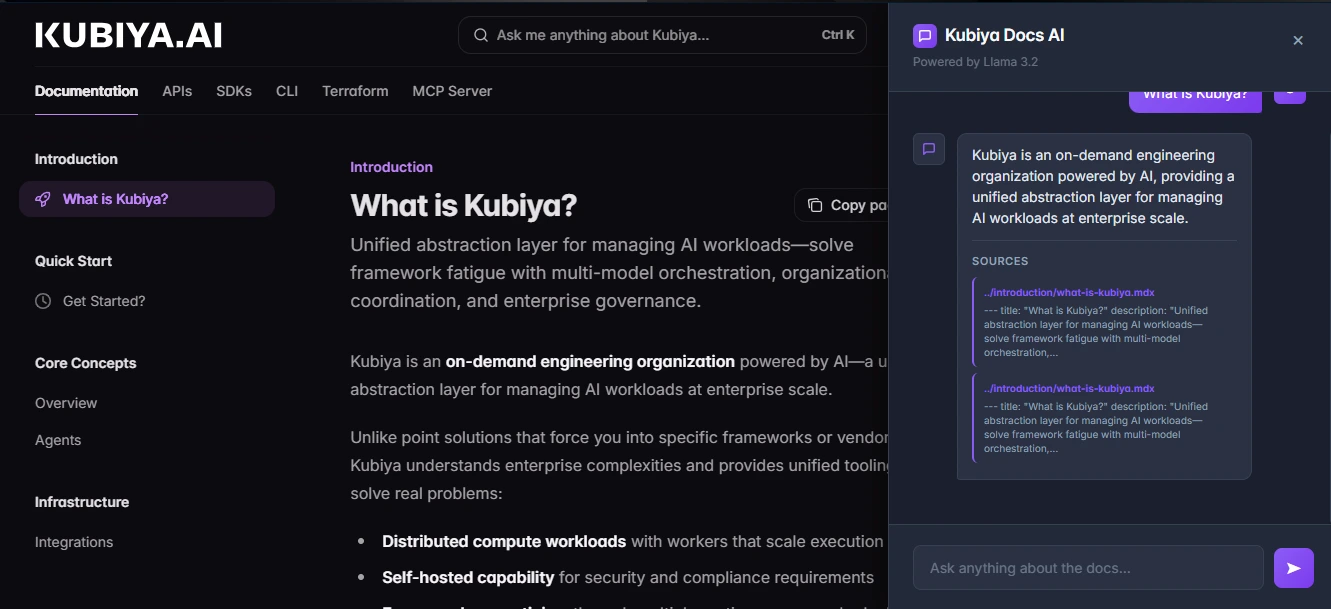Open Integrations under Infrastructure
Image resolution: width=1331 pixels, height=609 pixels.
74,542
